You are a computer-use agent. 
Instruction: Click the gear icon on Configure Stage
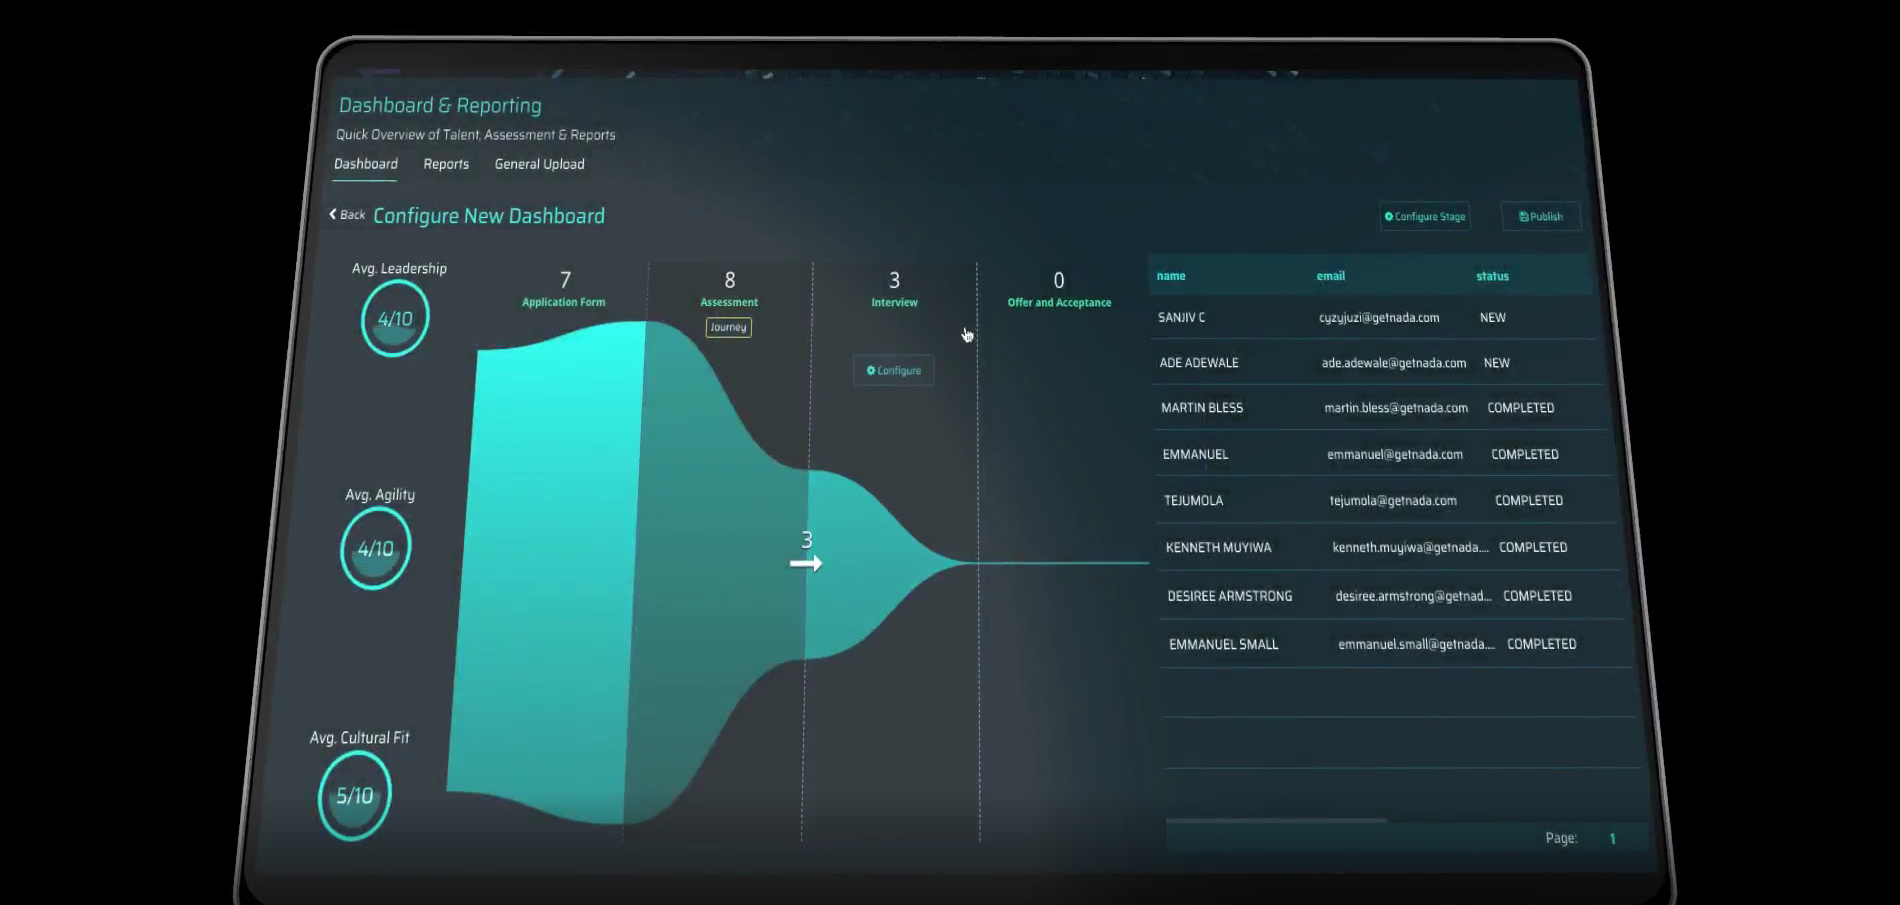pyautogui.click(x=1389, y=216)
